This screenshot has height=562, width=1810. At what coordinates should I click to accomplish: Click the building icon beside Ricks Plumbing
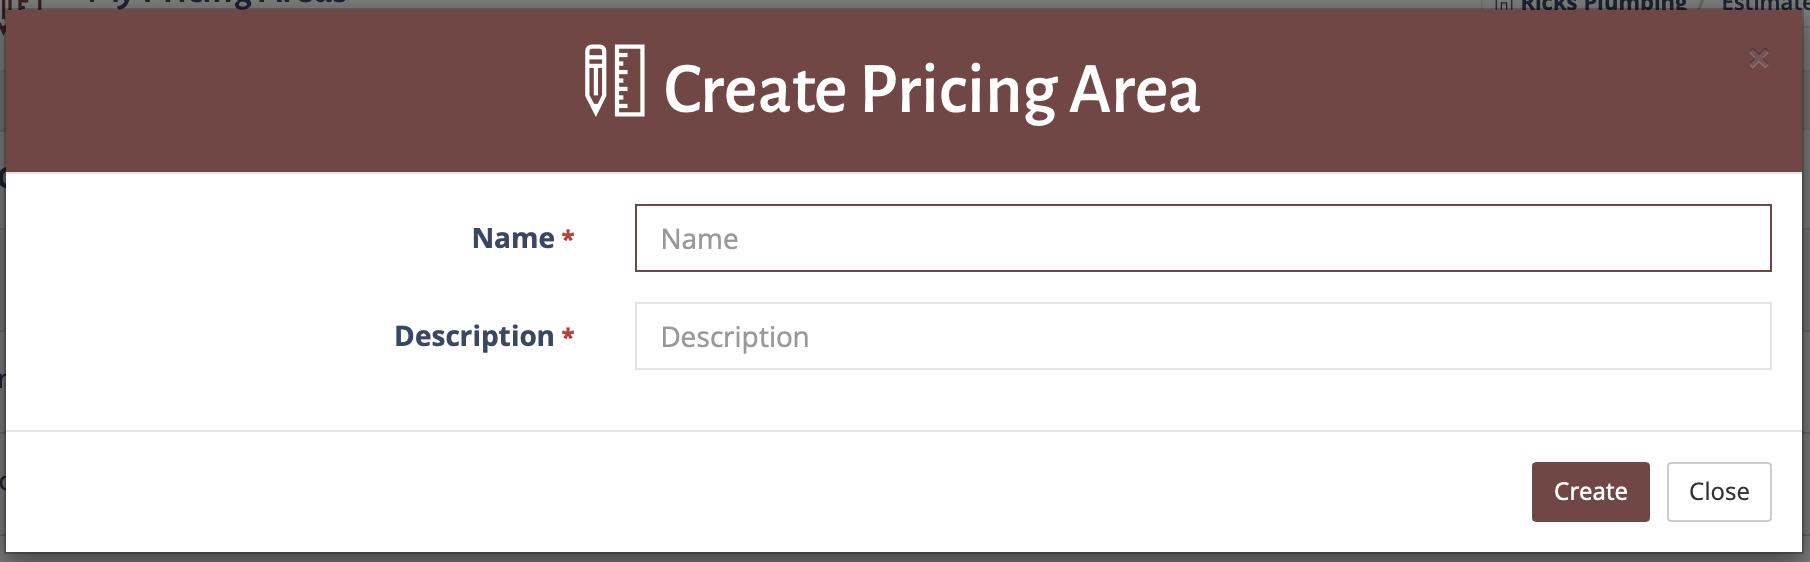[x=1503, y=5]
